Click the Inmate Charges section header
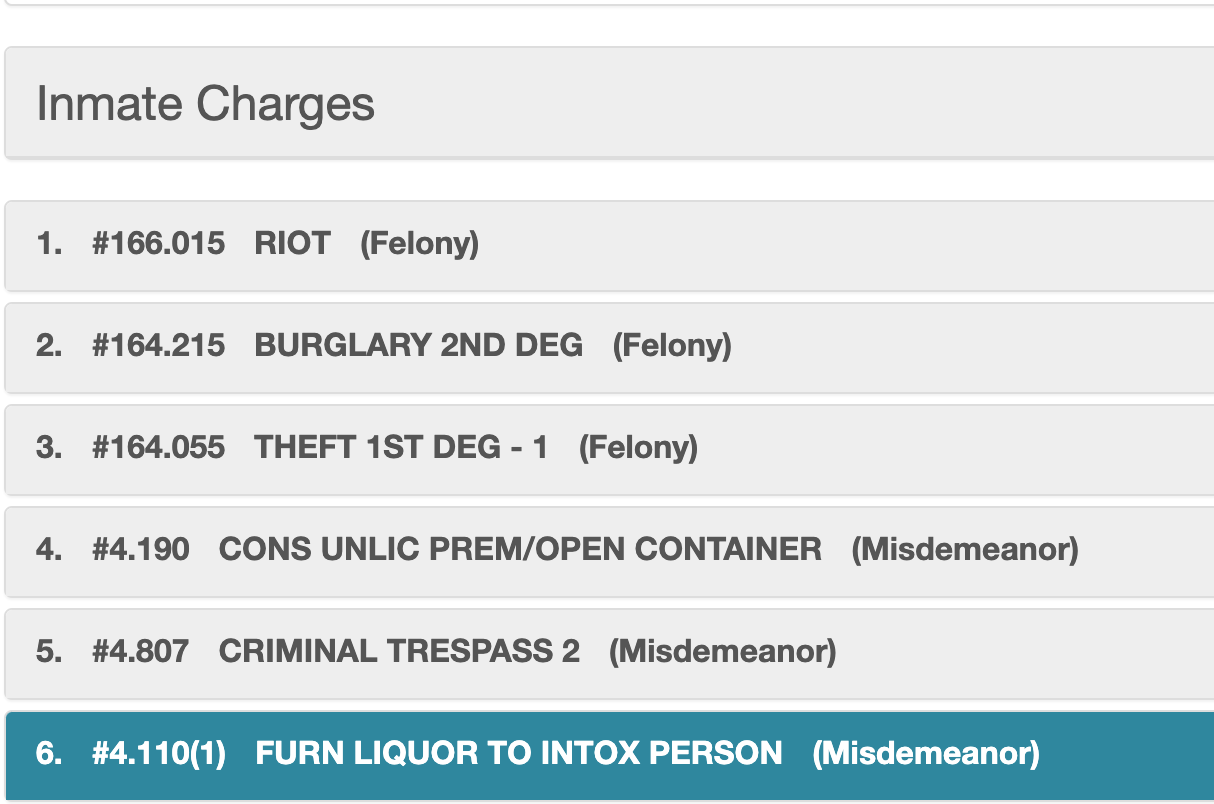Screen dimensions: 1214x804 click(x=206, y=104)
